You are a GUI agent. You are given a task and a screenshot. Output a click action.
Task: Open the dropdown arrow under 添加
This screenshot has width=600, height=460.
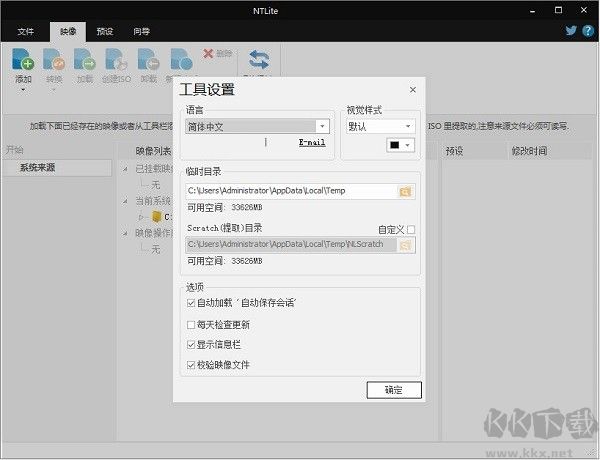coord(23,90)
